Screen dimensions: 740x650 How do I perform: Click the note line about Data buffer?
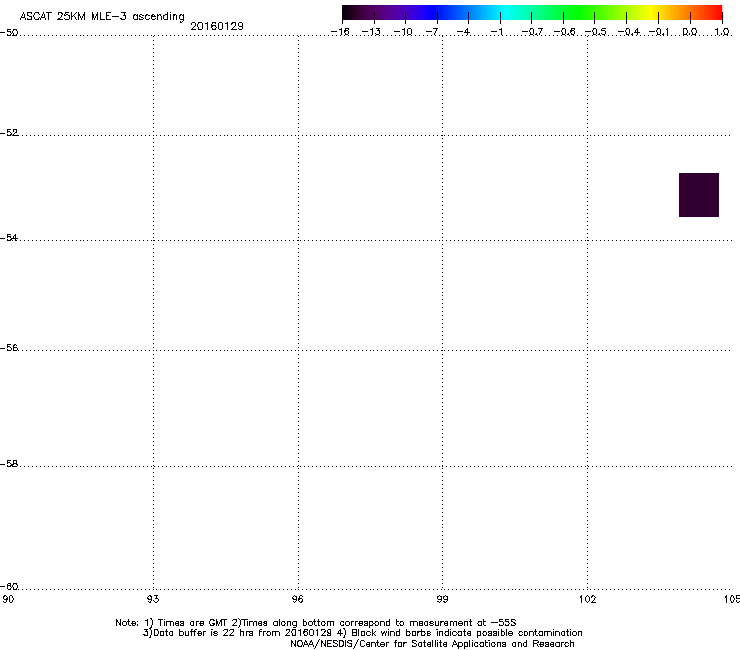(x=362, y=633)
